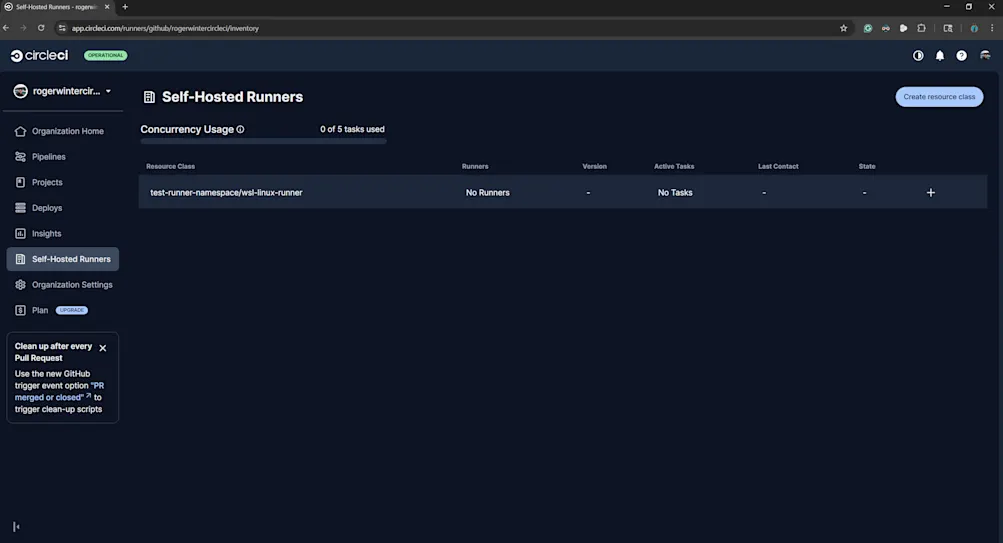Click the Pipelines icon
The image size is (1003, 543).
(x=20, y=157)
